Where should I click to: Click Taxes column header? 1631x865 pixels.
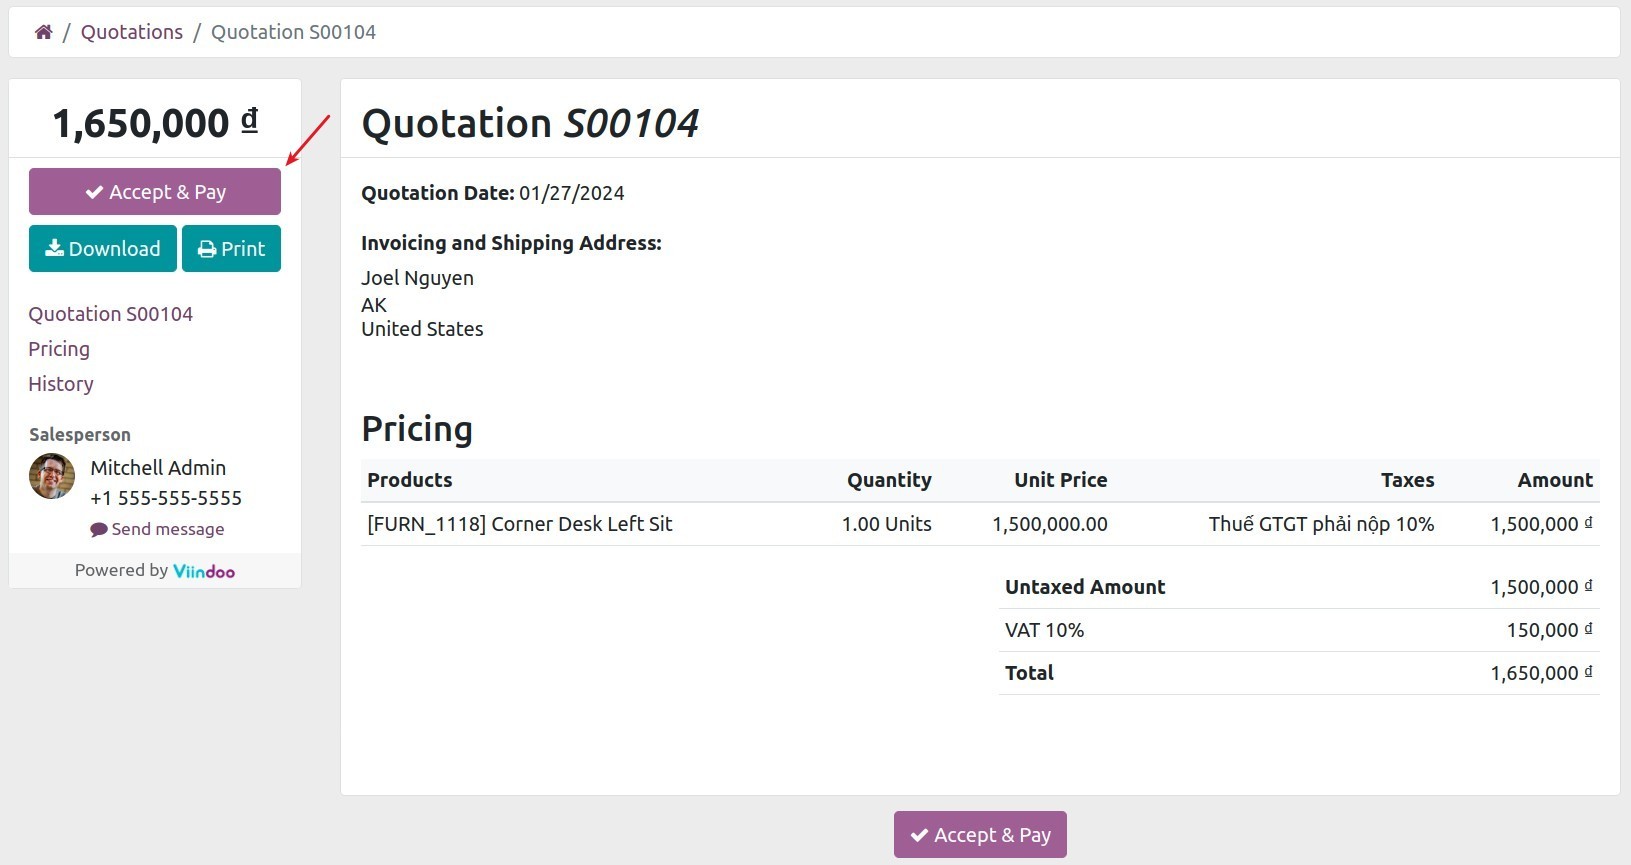[x=1407, y=480]
